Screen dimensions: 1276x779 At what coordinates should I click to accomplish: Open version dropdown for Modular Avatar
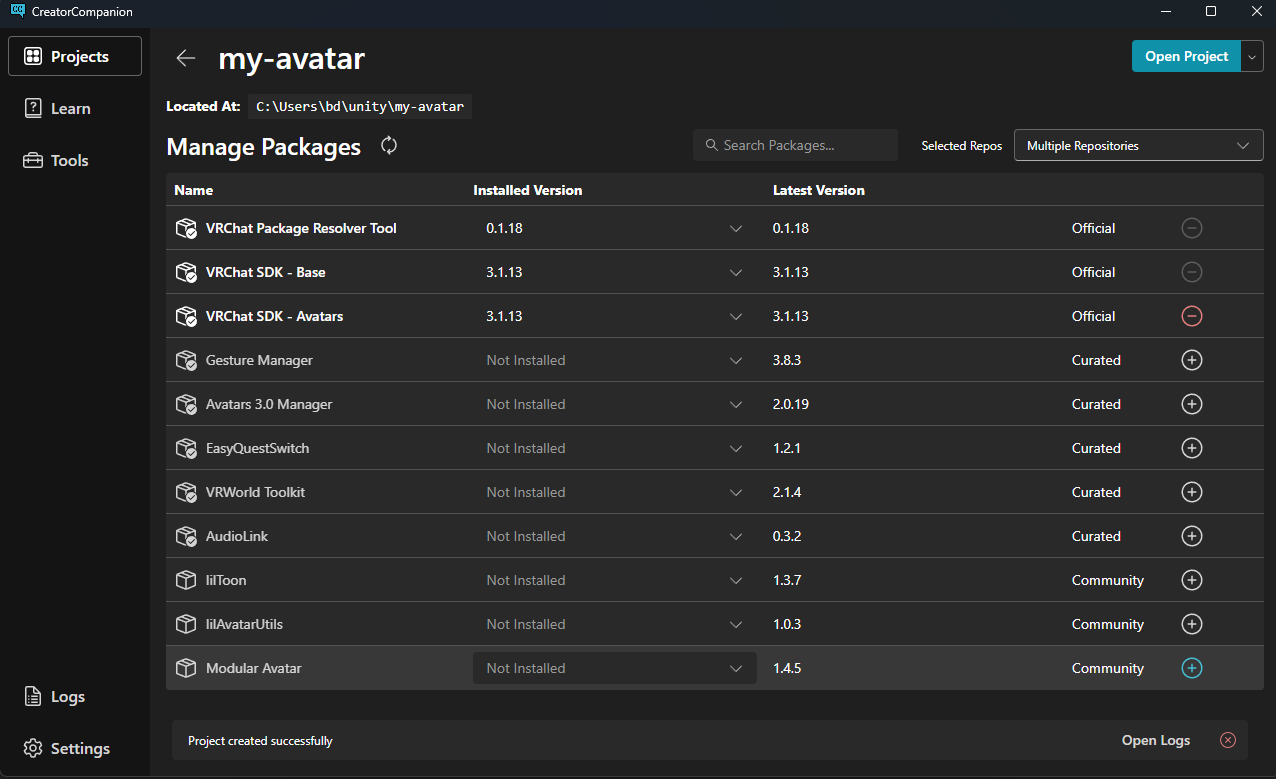614,668
